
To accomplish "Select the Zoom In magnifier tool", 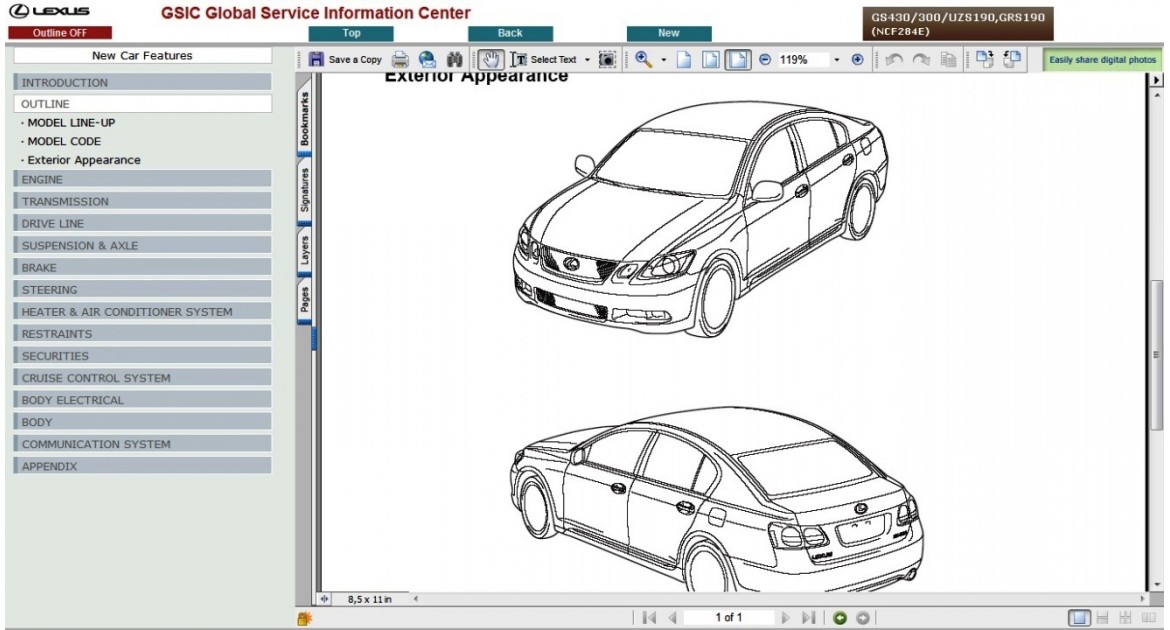I will pos(643,60).
